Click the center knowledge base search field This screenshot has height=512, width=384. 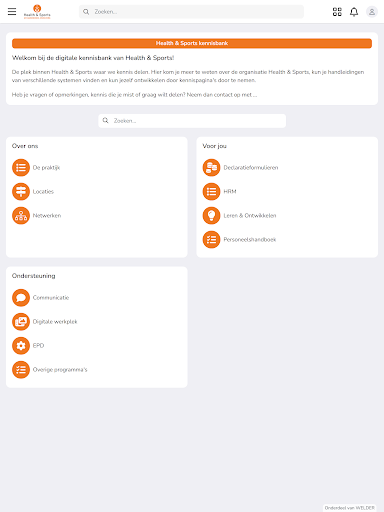point(192,121)
